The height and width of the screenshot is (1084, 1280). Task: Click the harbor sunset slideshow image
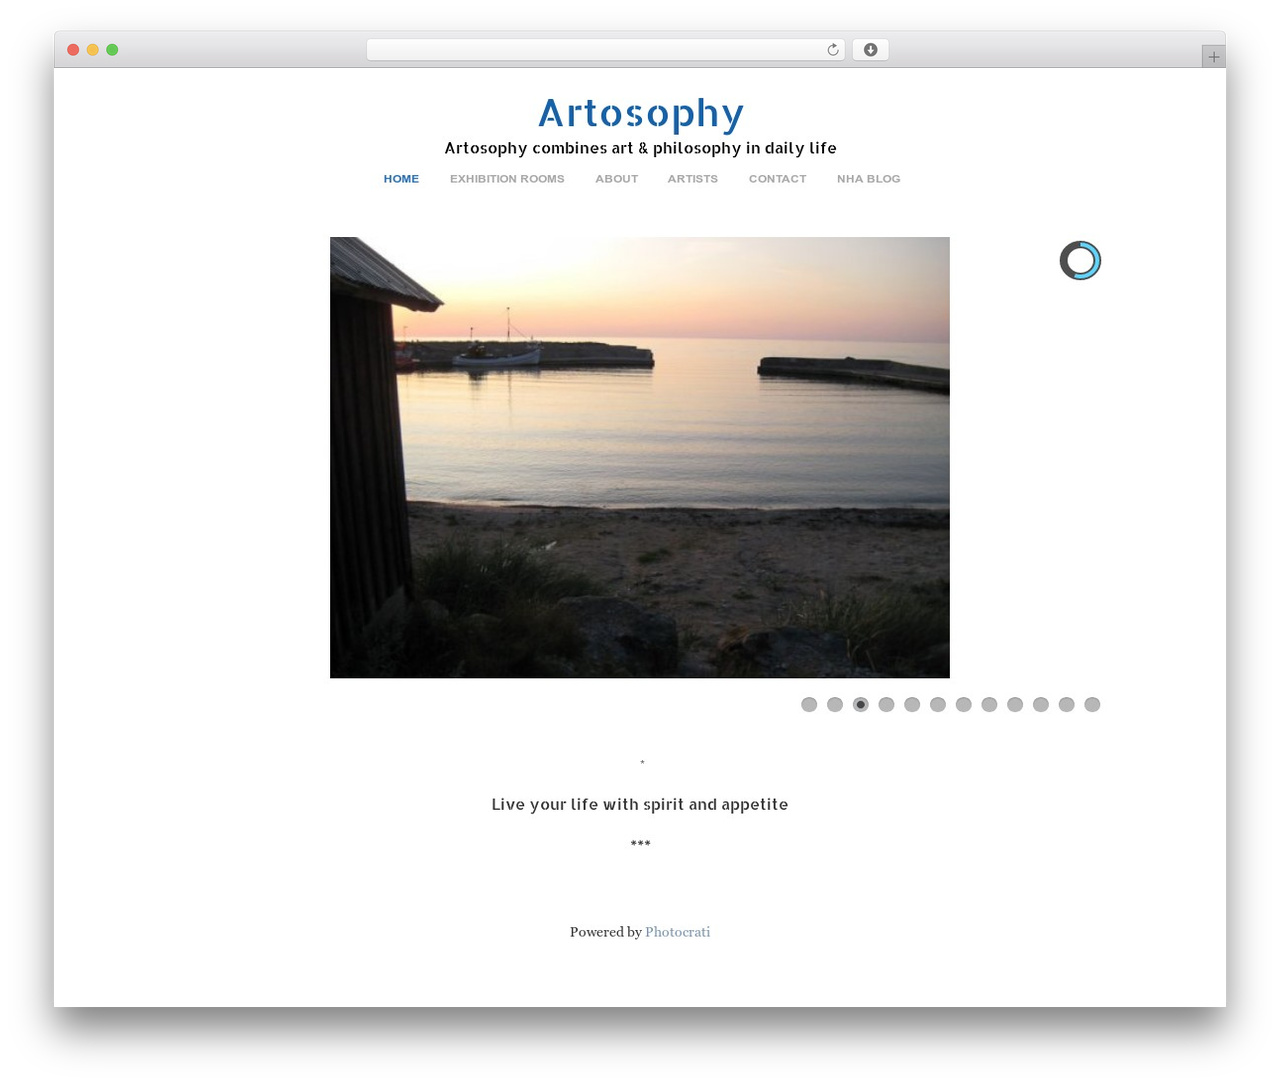pos(640,458)
